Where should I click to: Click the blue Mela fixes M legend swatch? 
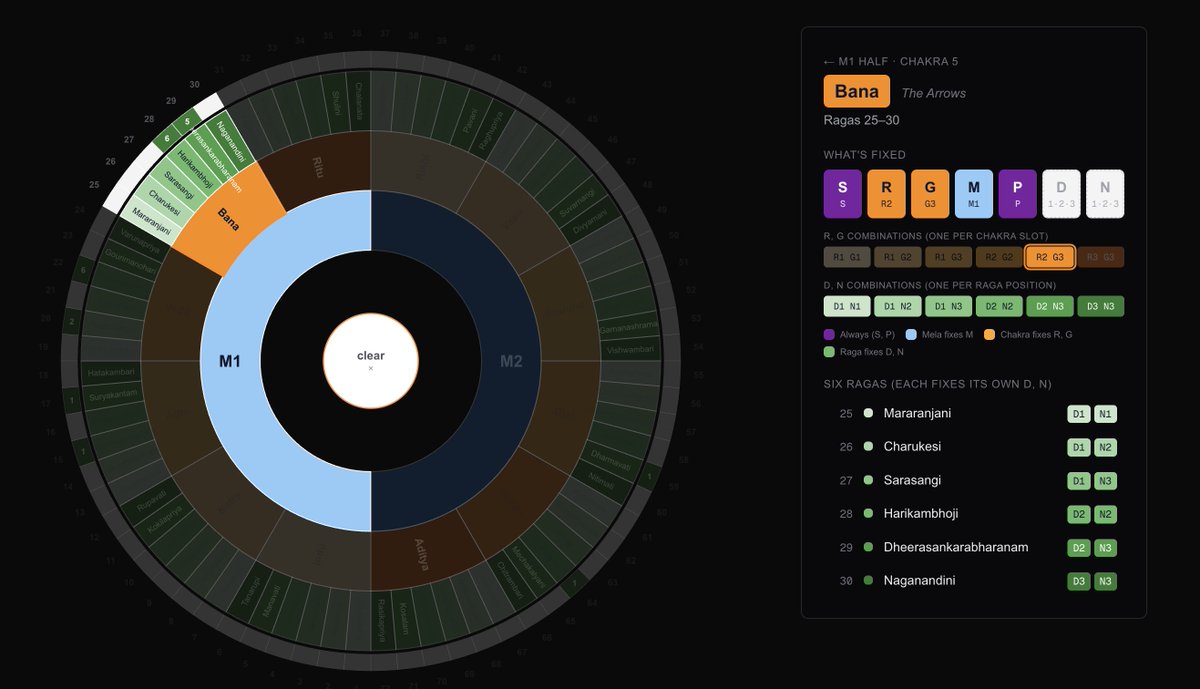(910, 334)
